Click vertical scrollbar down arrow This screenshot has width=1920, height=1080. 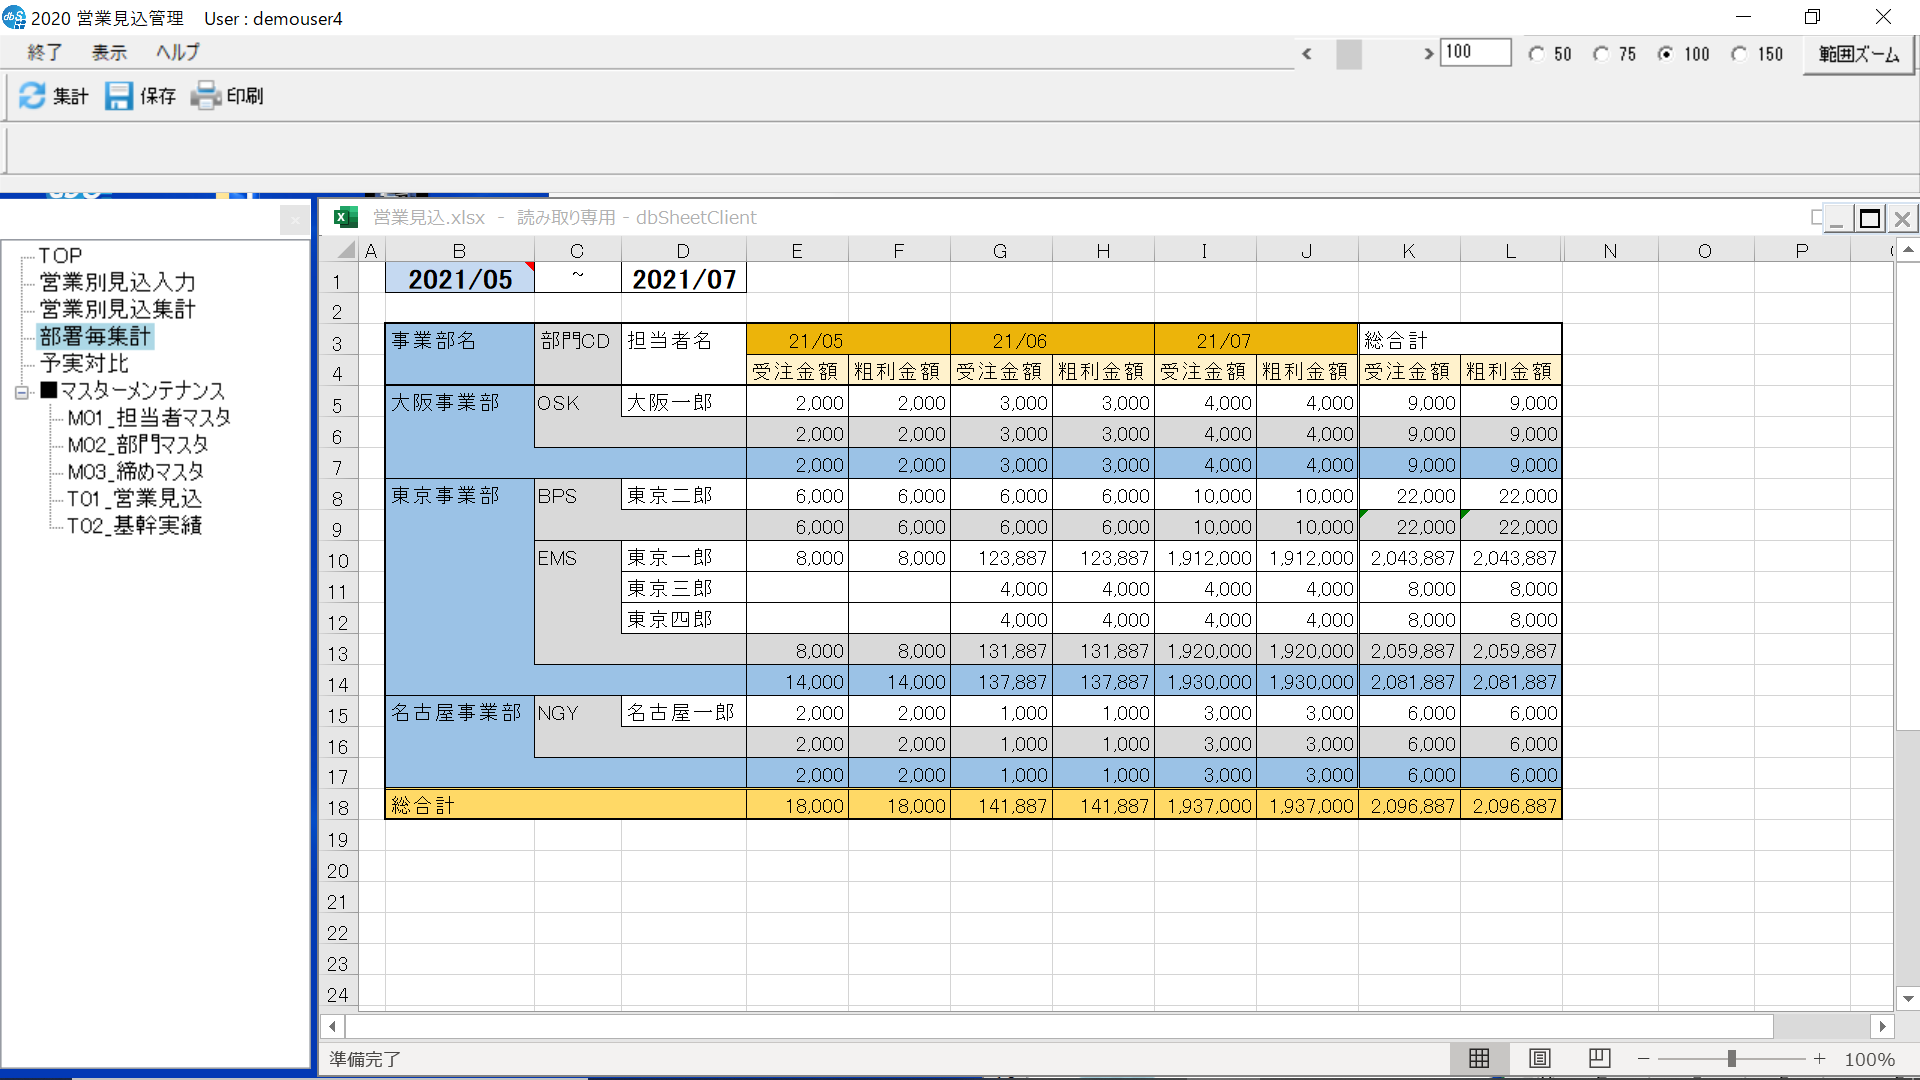[1908, 998]
